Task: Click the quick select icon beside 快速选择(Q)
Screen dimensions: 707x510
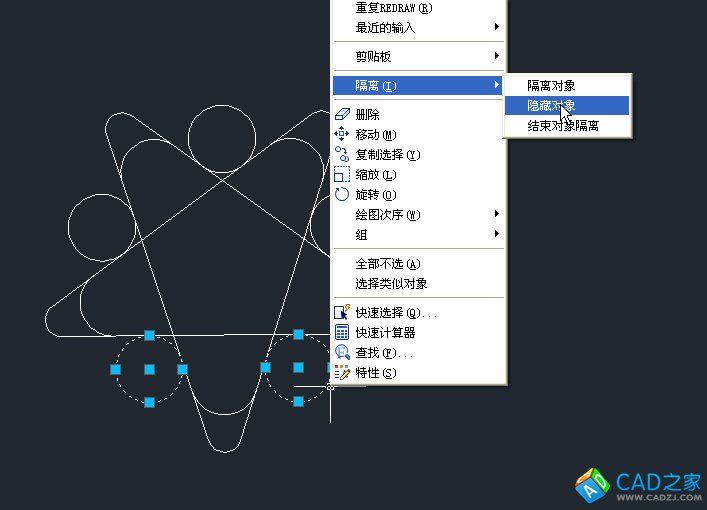Action: pyautogui.click(x=342, y=313)
